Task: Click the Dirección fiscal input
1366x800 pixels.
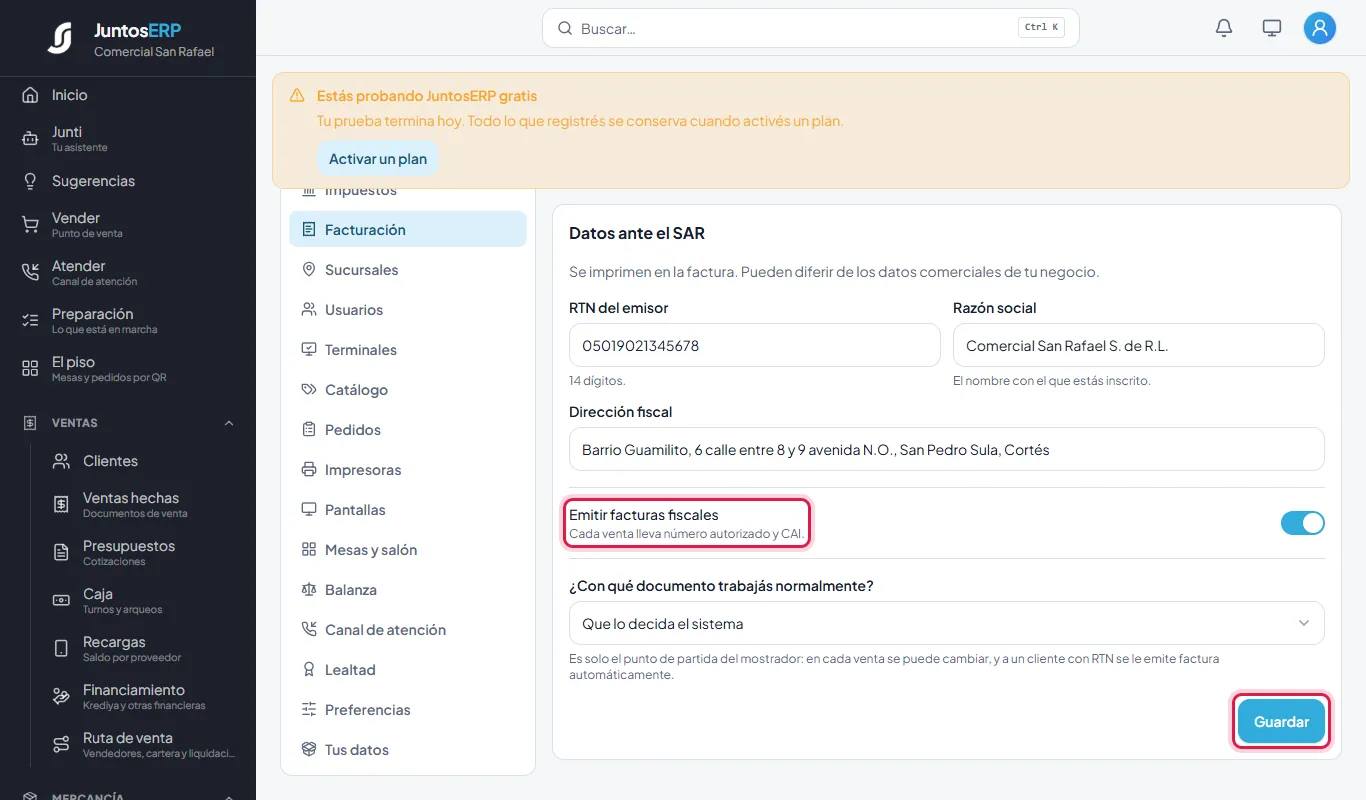Action: [x=946, y=450]
